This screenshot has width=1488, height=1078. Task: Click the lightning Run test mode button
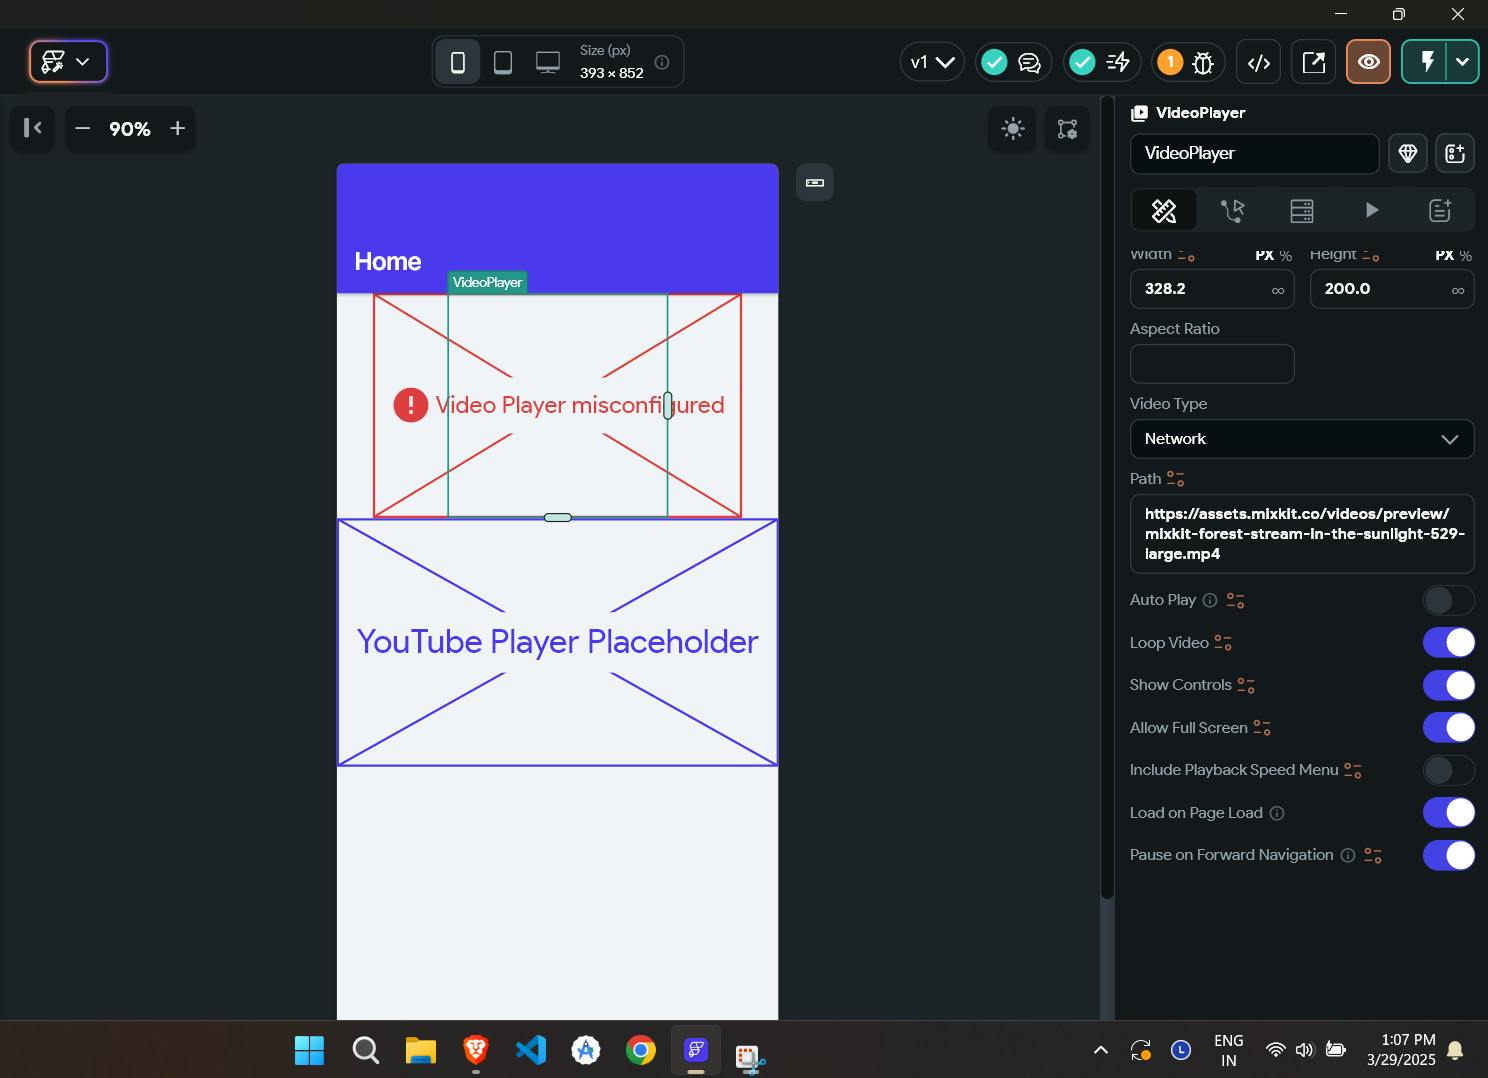(1427, 62)
